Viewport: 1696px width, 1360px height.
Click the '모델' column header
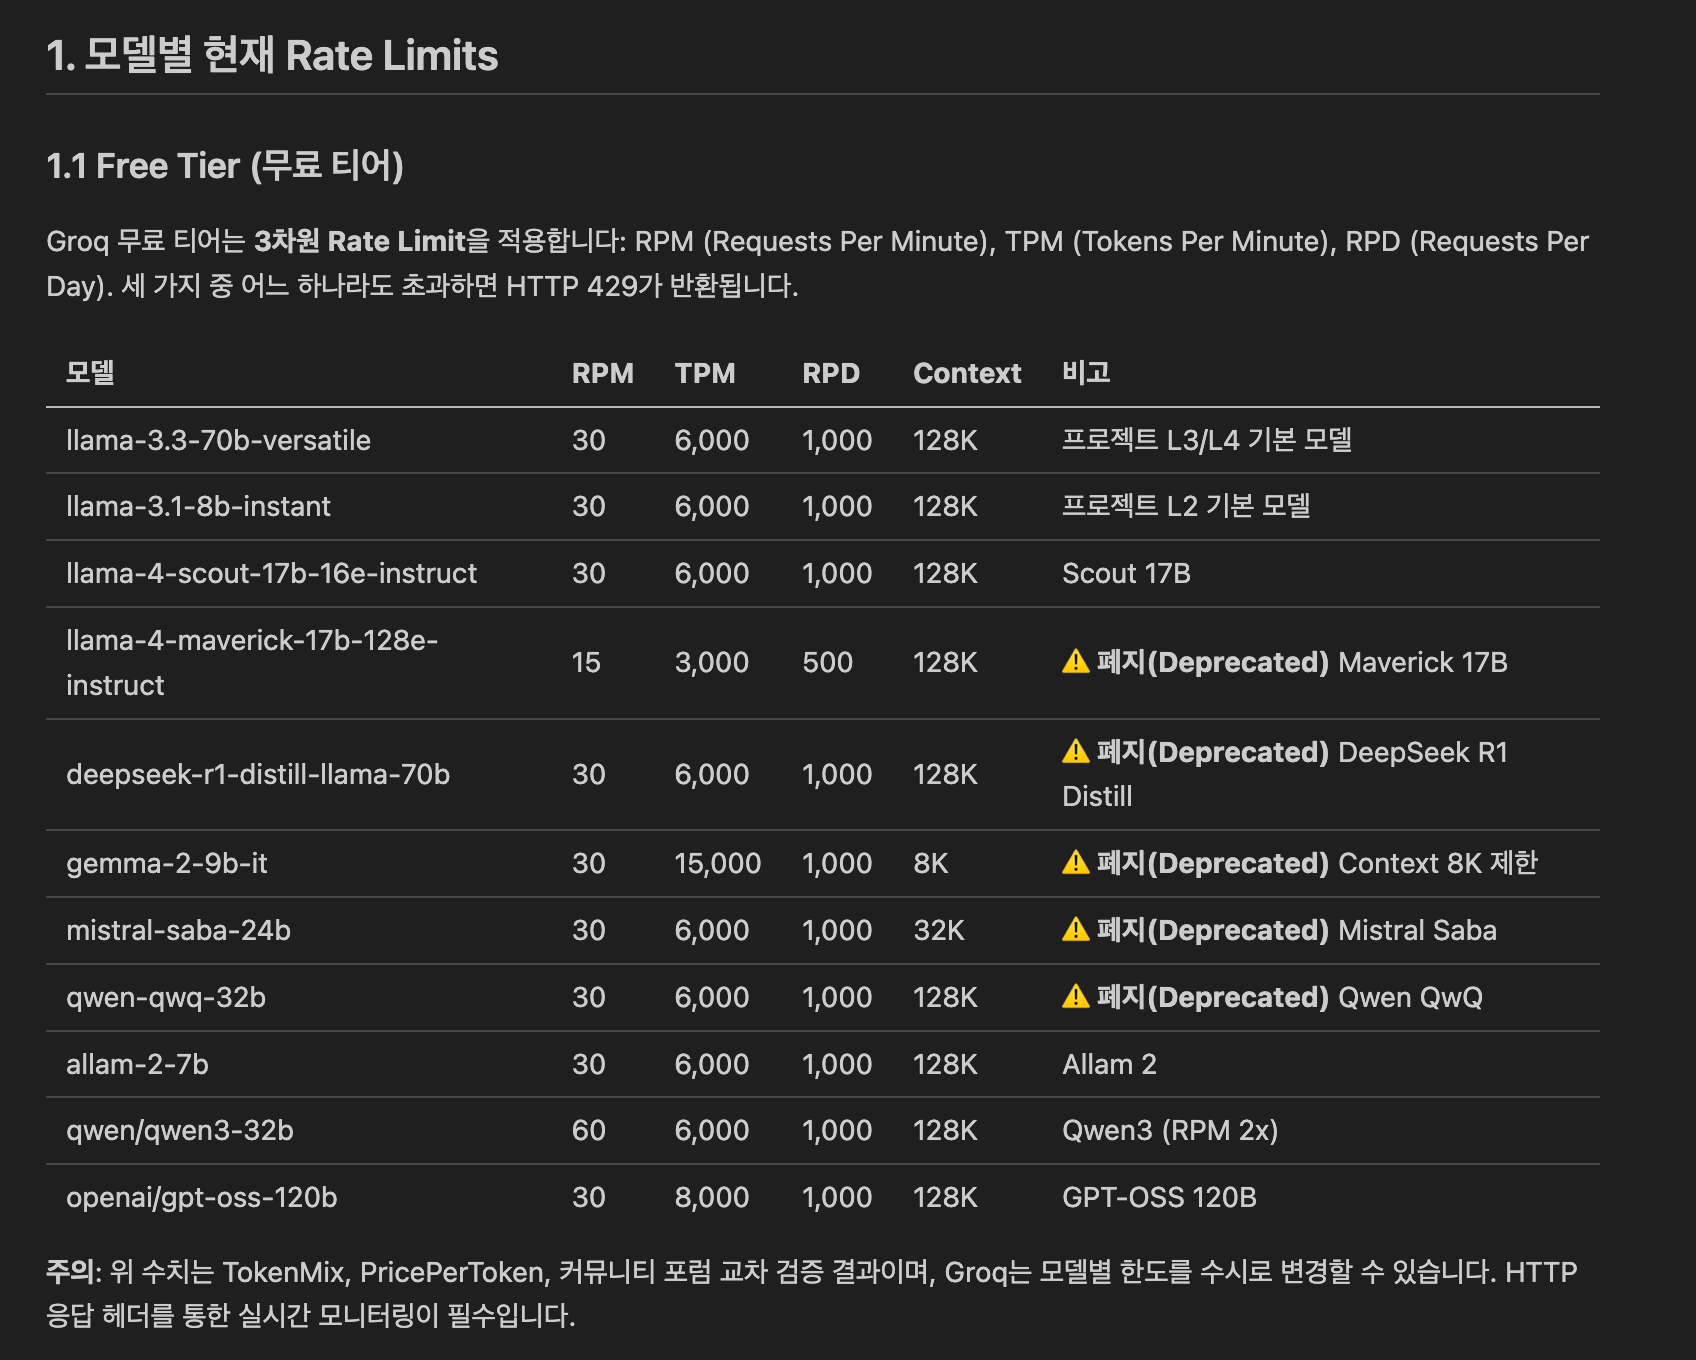(x=90, y=373)
